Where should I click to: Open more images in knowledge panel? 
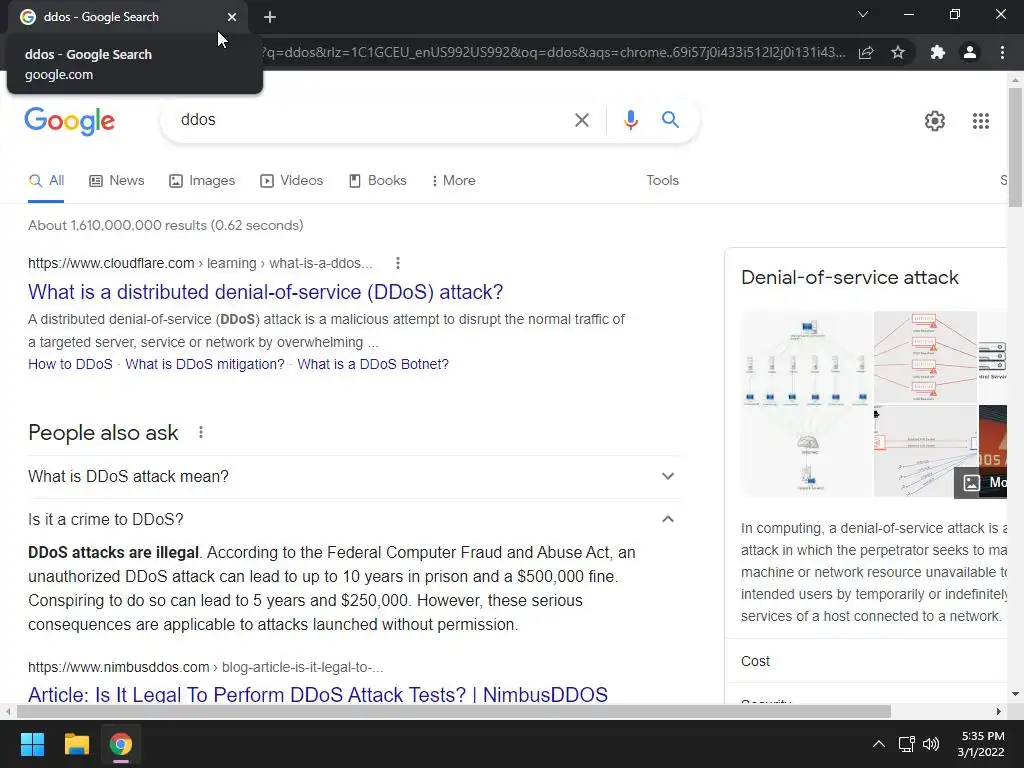pyautogui.click(x=982, y=483)
